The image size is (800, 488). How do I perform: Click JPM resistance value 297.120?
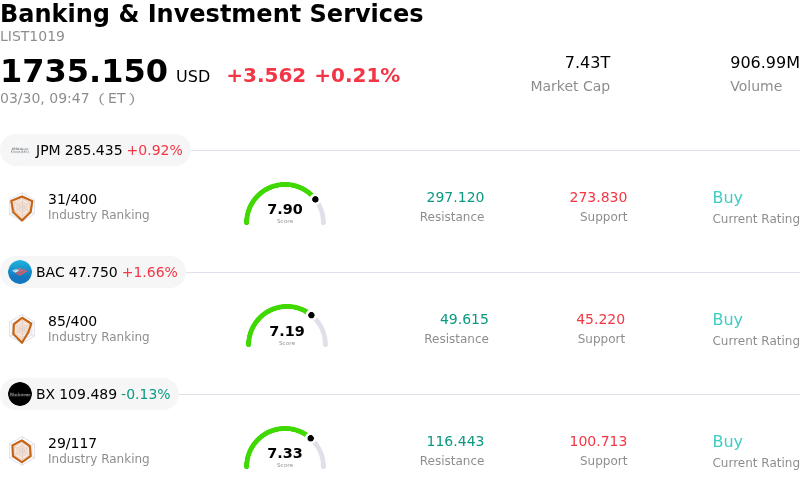click(x=455, y=198)
